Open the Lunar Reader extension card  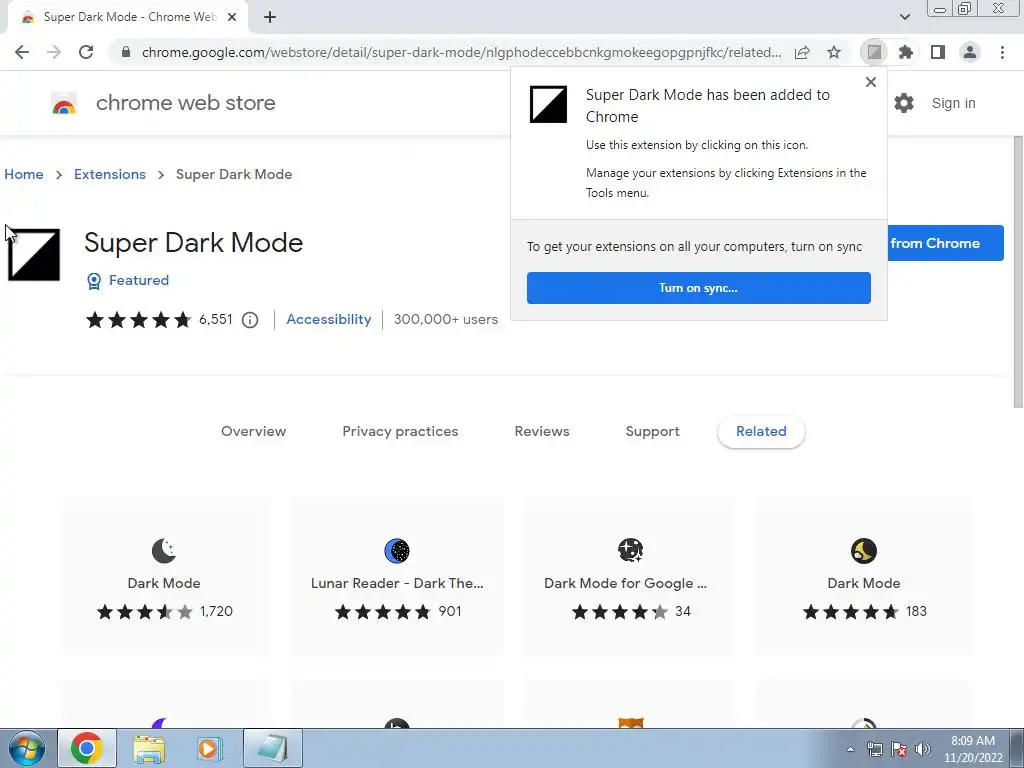coord(397,577)
